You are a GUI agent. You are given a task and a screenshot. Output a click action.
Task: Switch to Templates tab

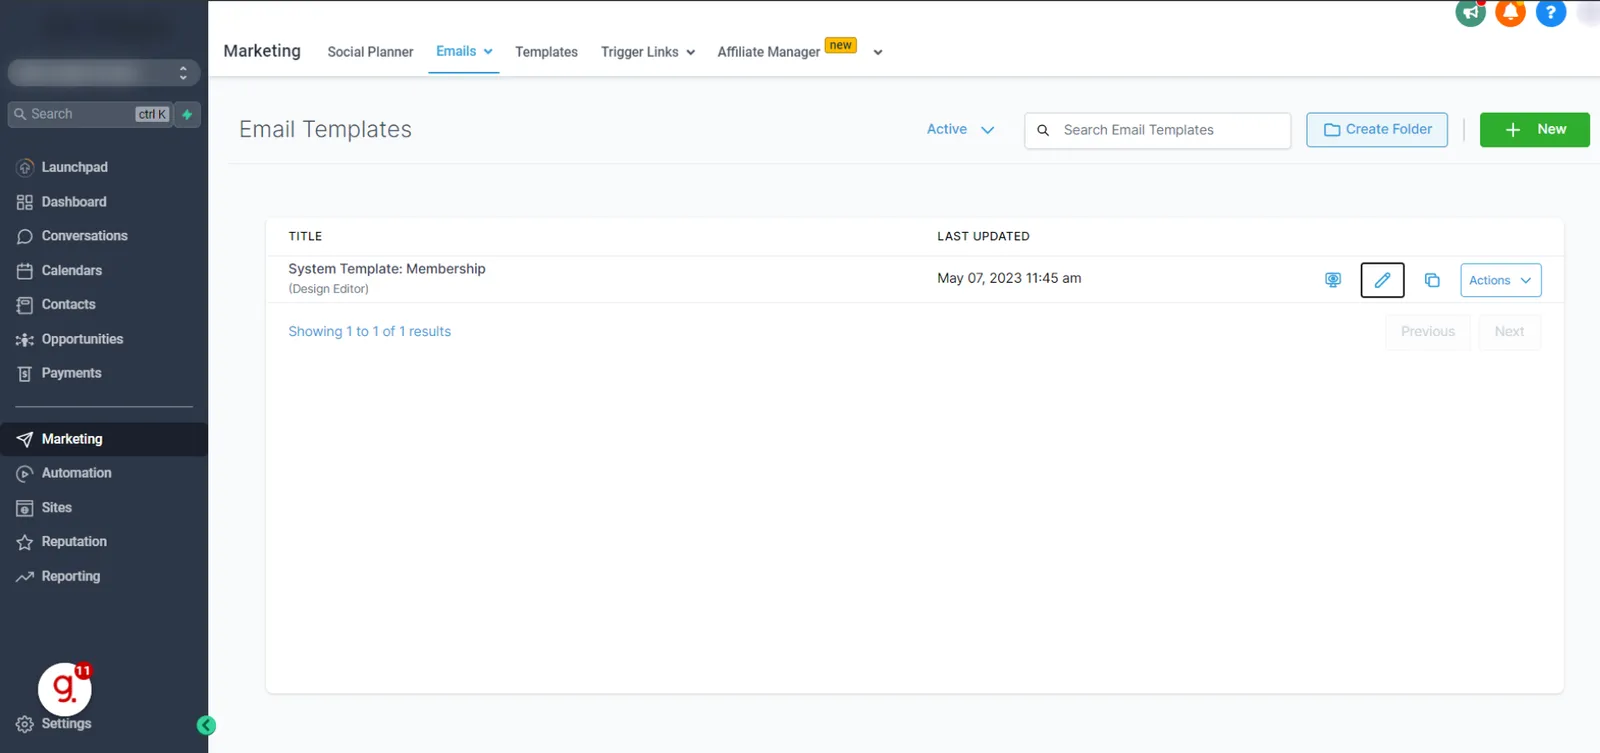[x=546, y=52]
